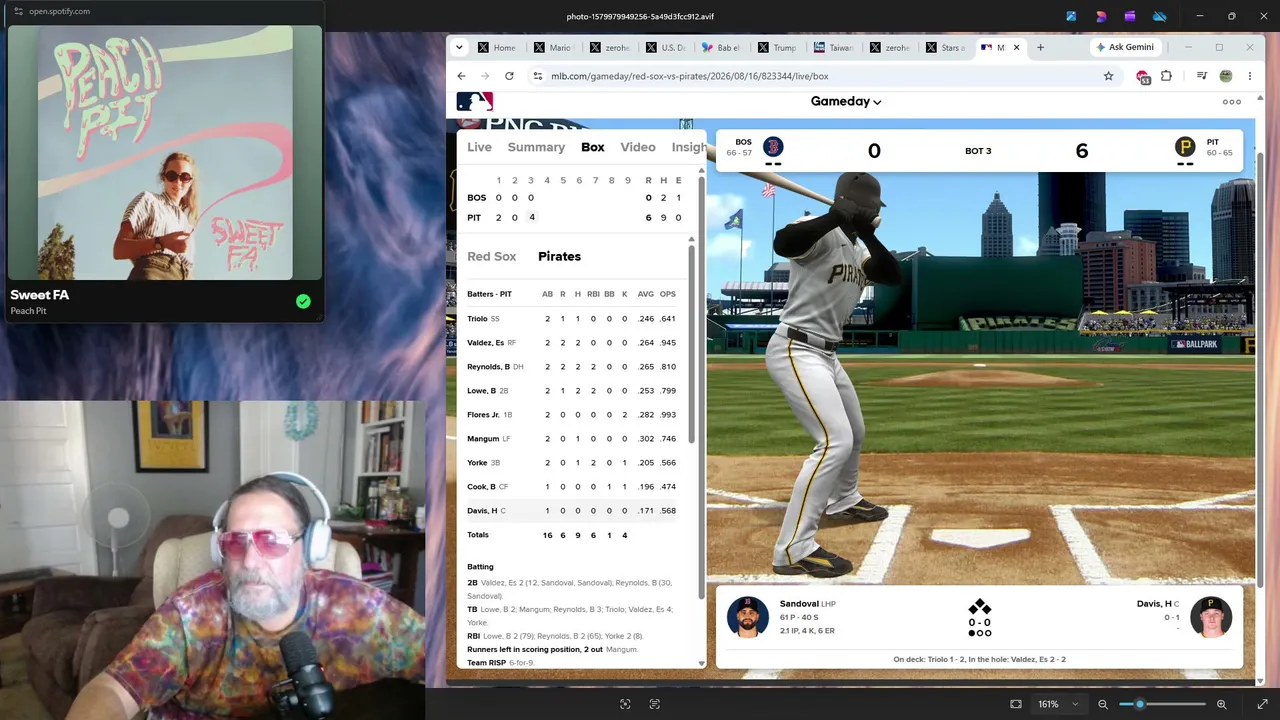Viewport: 1280px width, 720px height.
Task: Click the Ask Gemini button
Action: click(x=1125, y=47)
